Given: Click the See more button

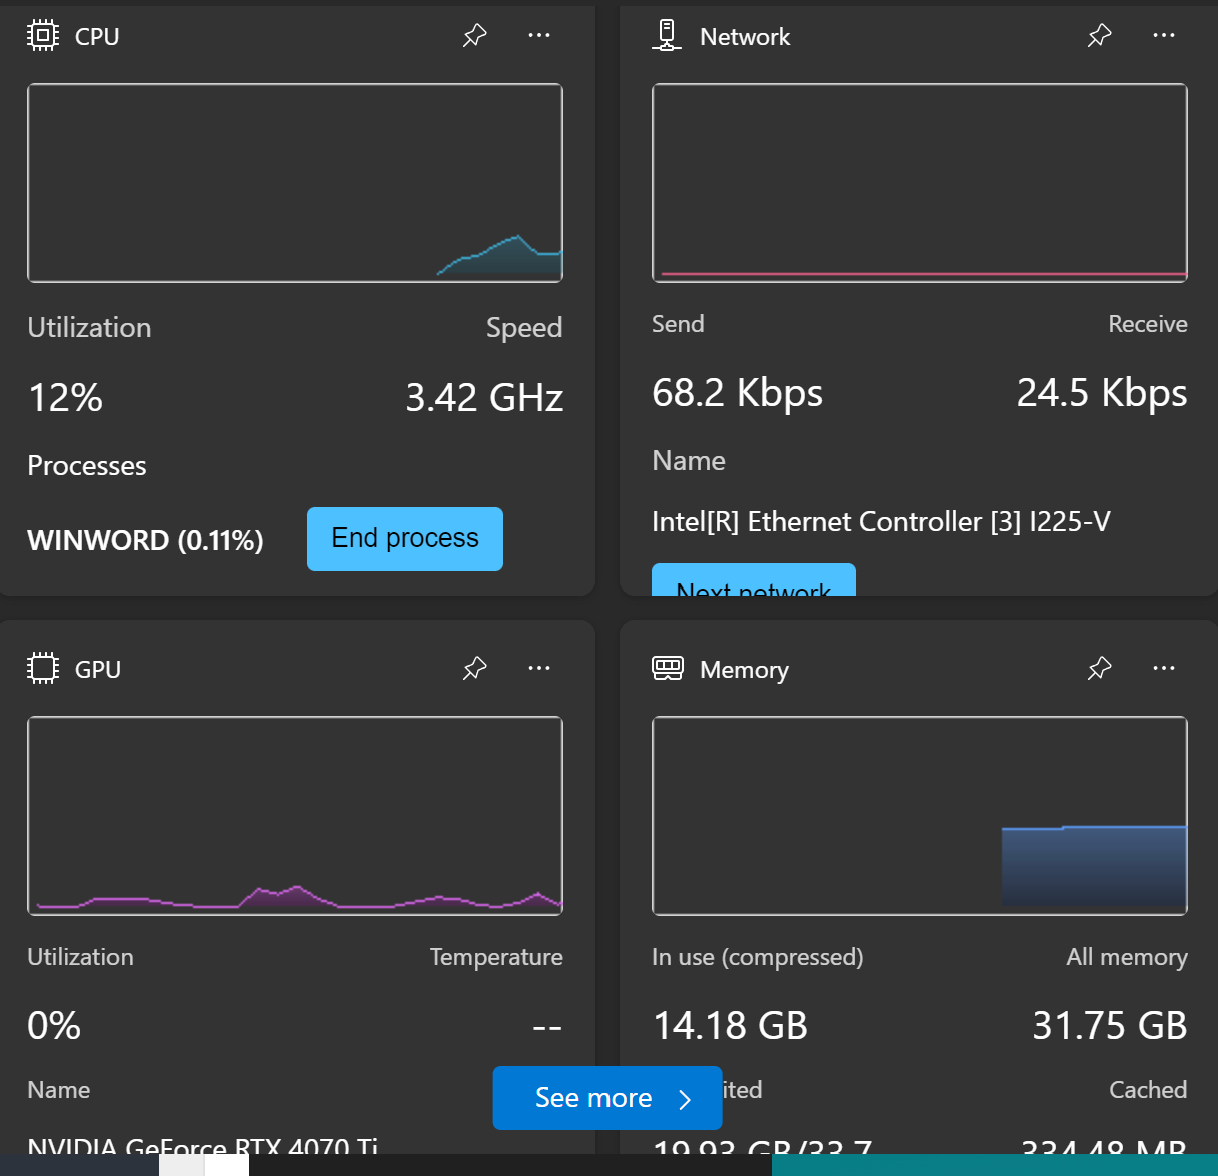Looking at the screenshot, I should [x=607, y=1098].
